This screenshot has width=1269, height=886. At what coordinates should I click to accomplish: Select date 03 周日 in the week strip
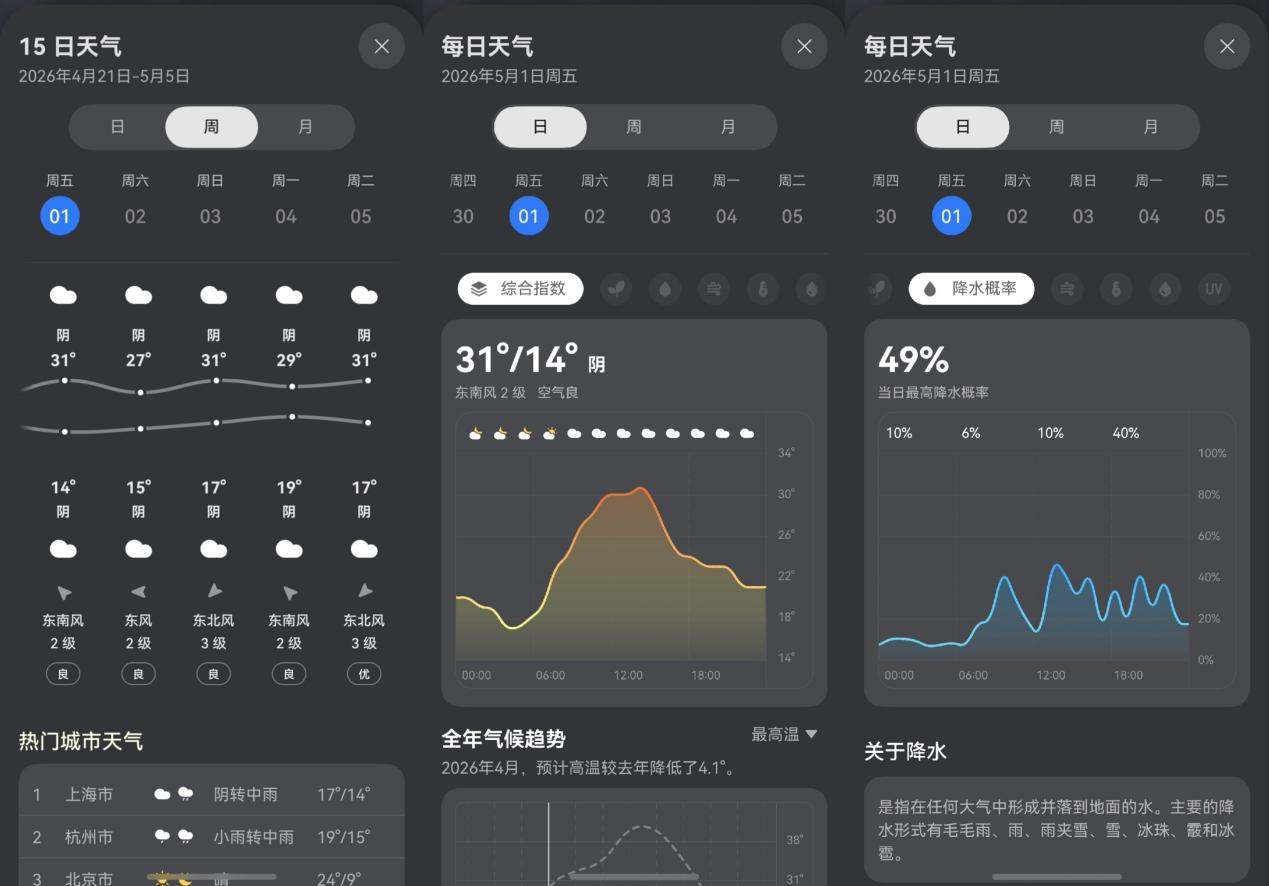coord(213,215)
